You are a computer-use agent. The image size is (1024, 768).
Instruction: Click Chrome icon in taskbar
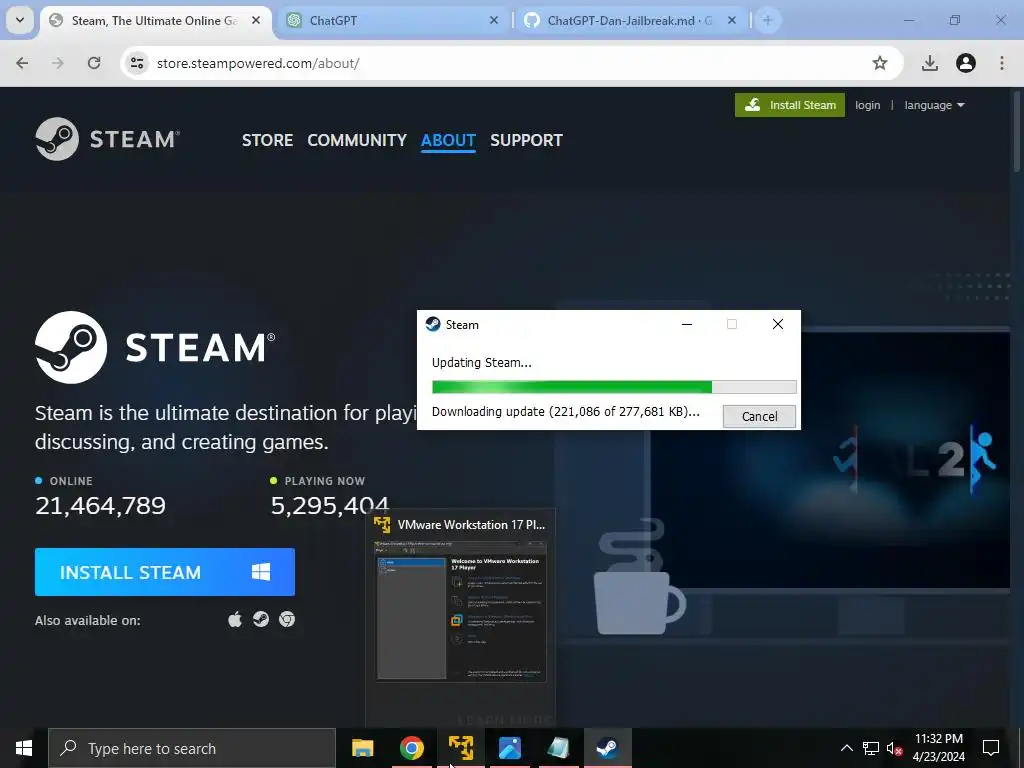pos(411,748)
